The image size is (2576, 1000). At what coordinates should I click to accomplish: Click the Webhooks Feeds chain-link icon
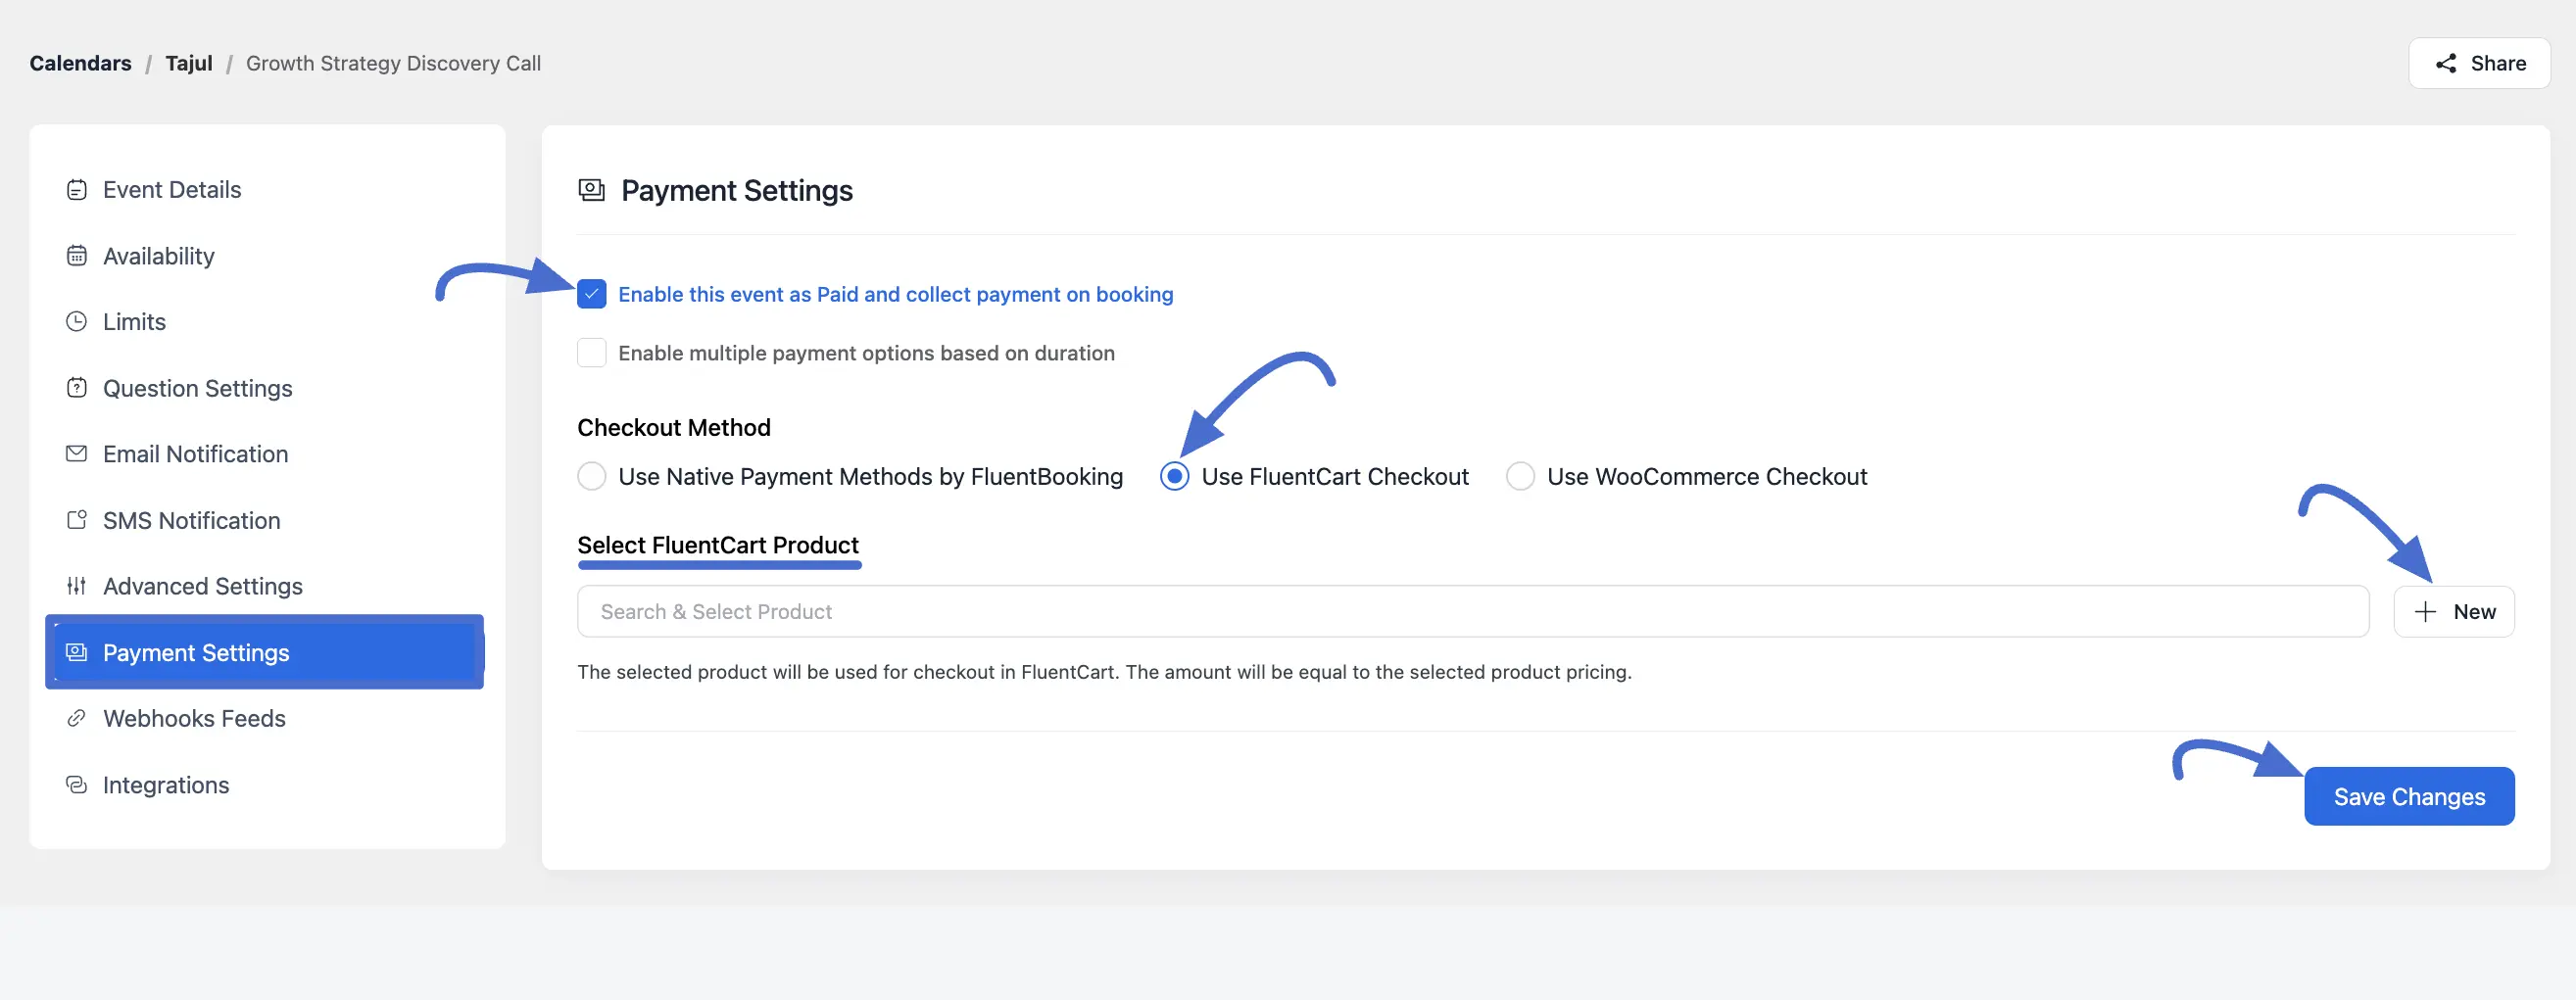click(x=76, y=718)
